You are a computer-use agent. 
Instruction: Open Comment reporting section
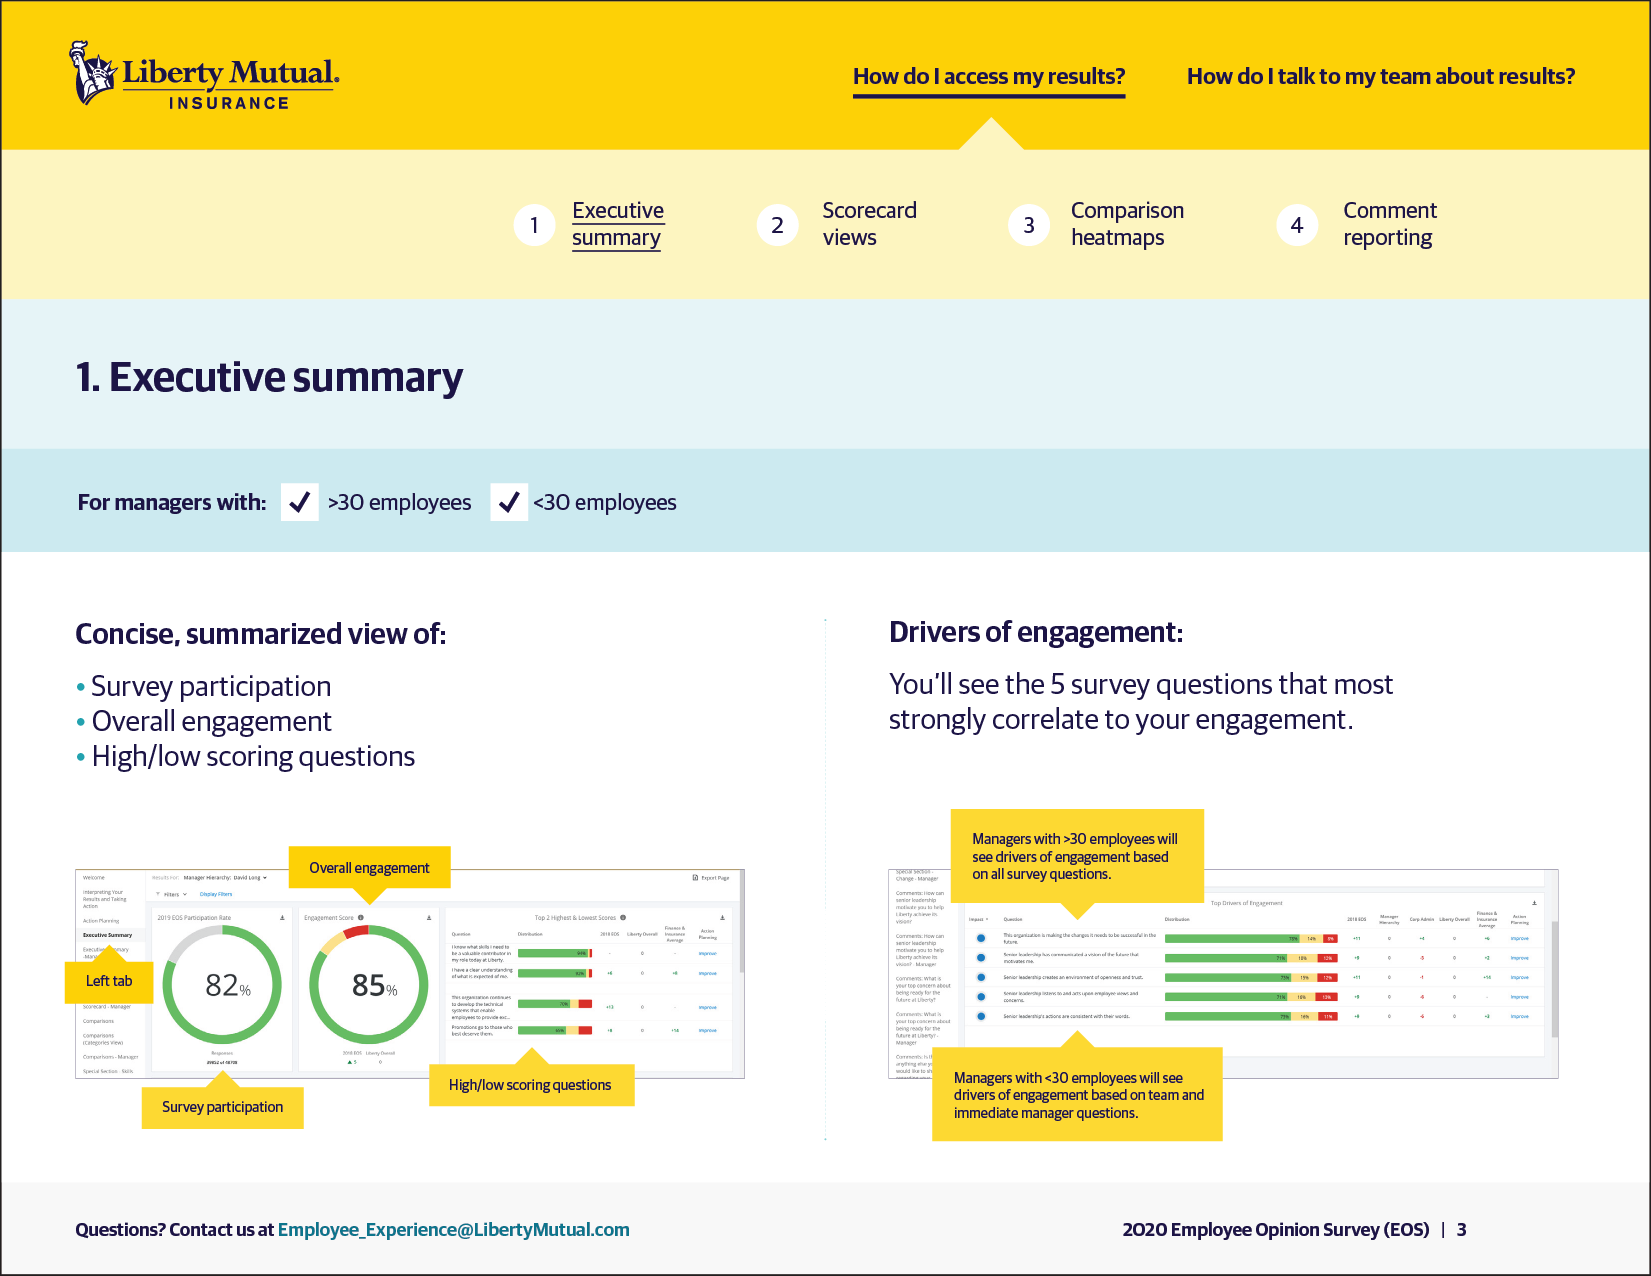tap(1390, 224)
